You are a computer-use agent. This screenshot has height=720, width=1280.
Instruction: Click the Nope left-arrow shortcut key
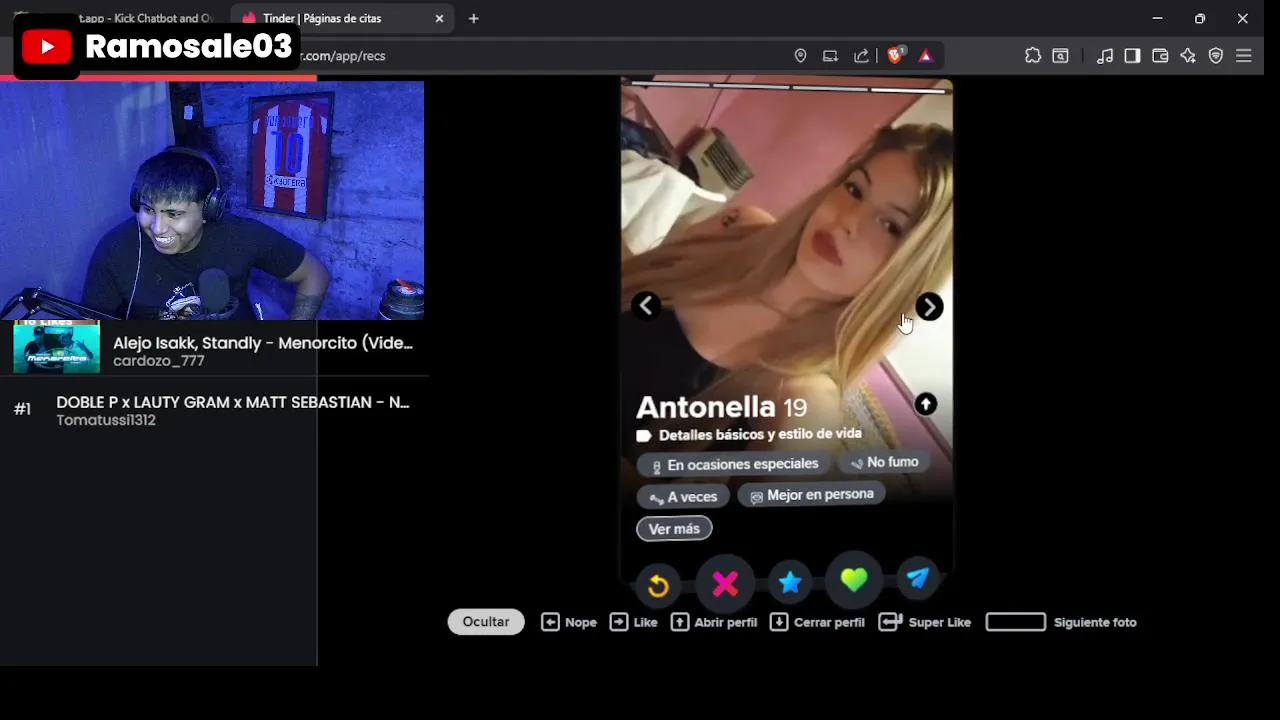pos(550,622)
